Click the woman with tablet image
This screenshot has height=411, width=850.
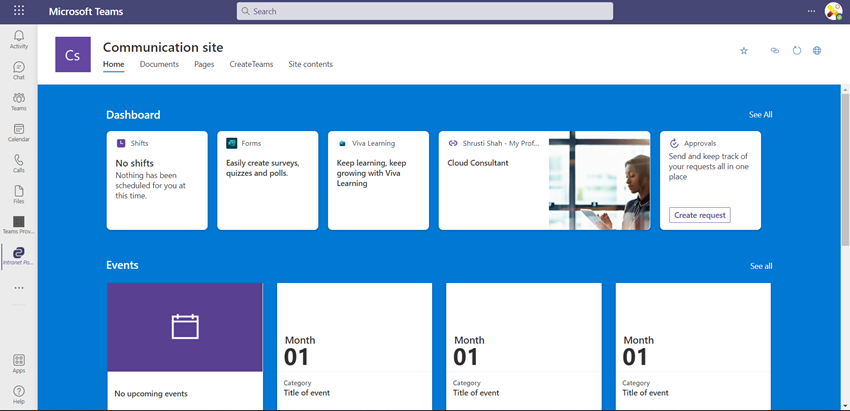coord(600,181)
